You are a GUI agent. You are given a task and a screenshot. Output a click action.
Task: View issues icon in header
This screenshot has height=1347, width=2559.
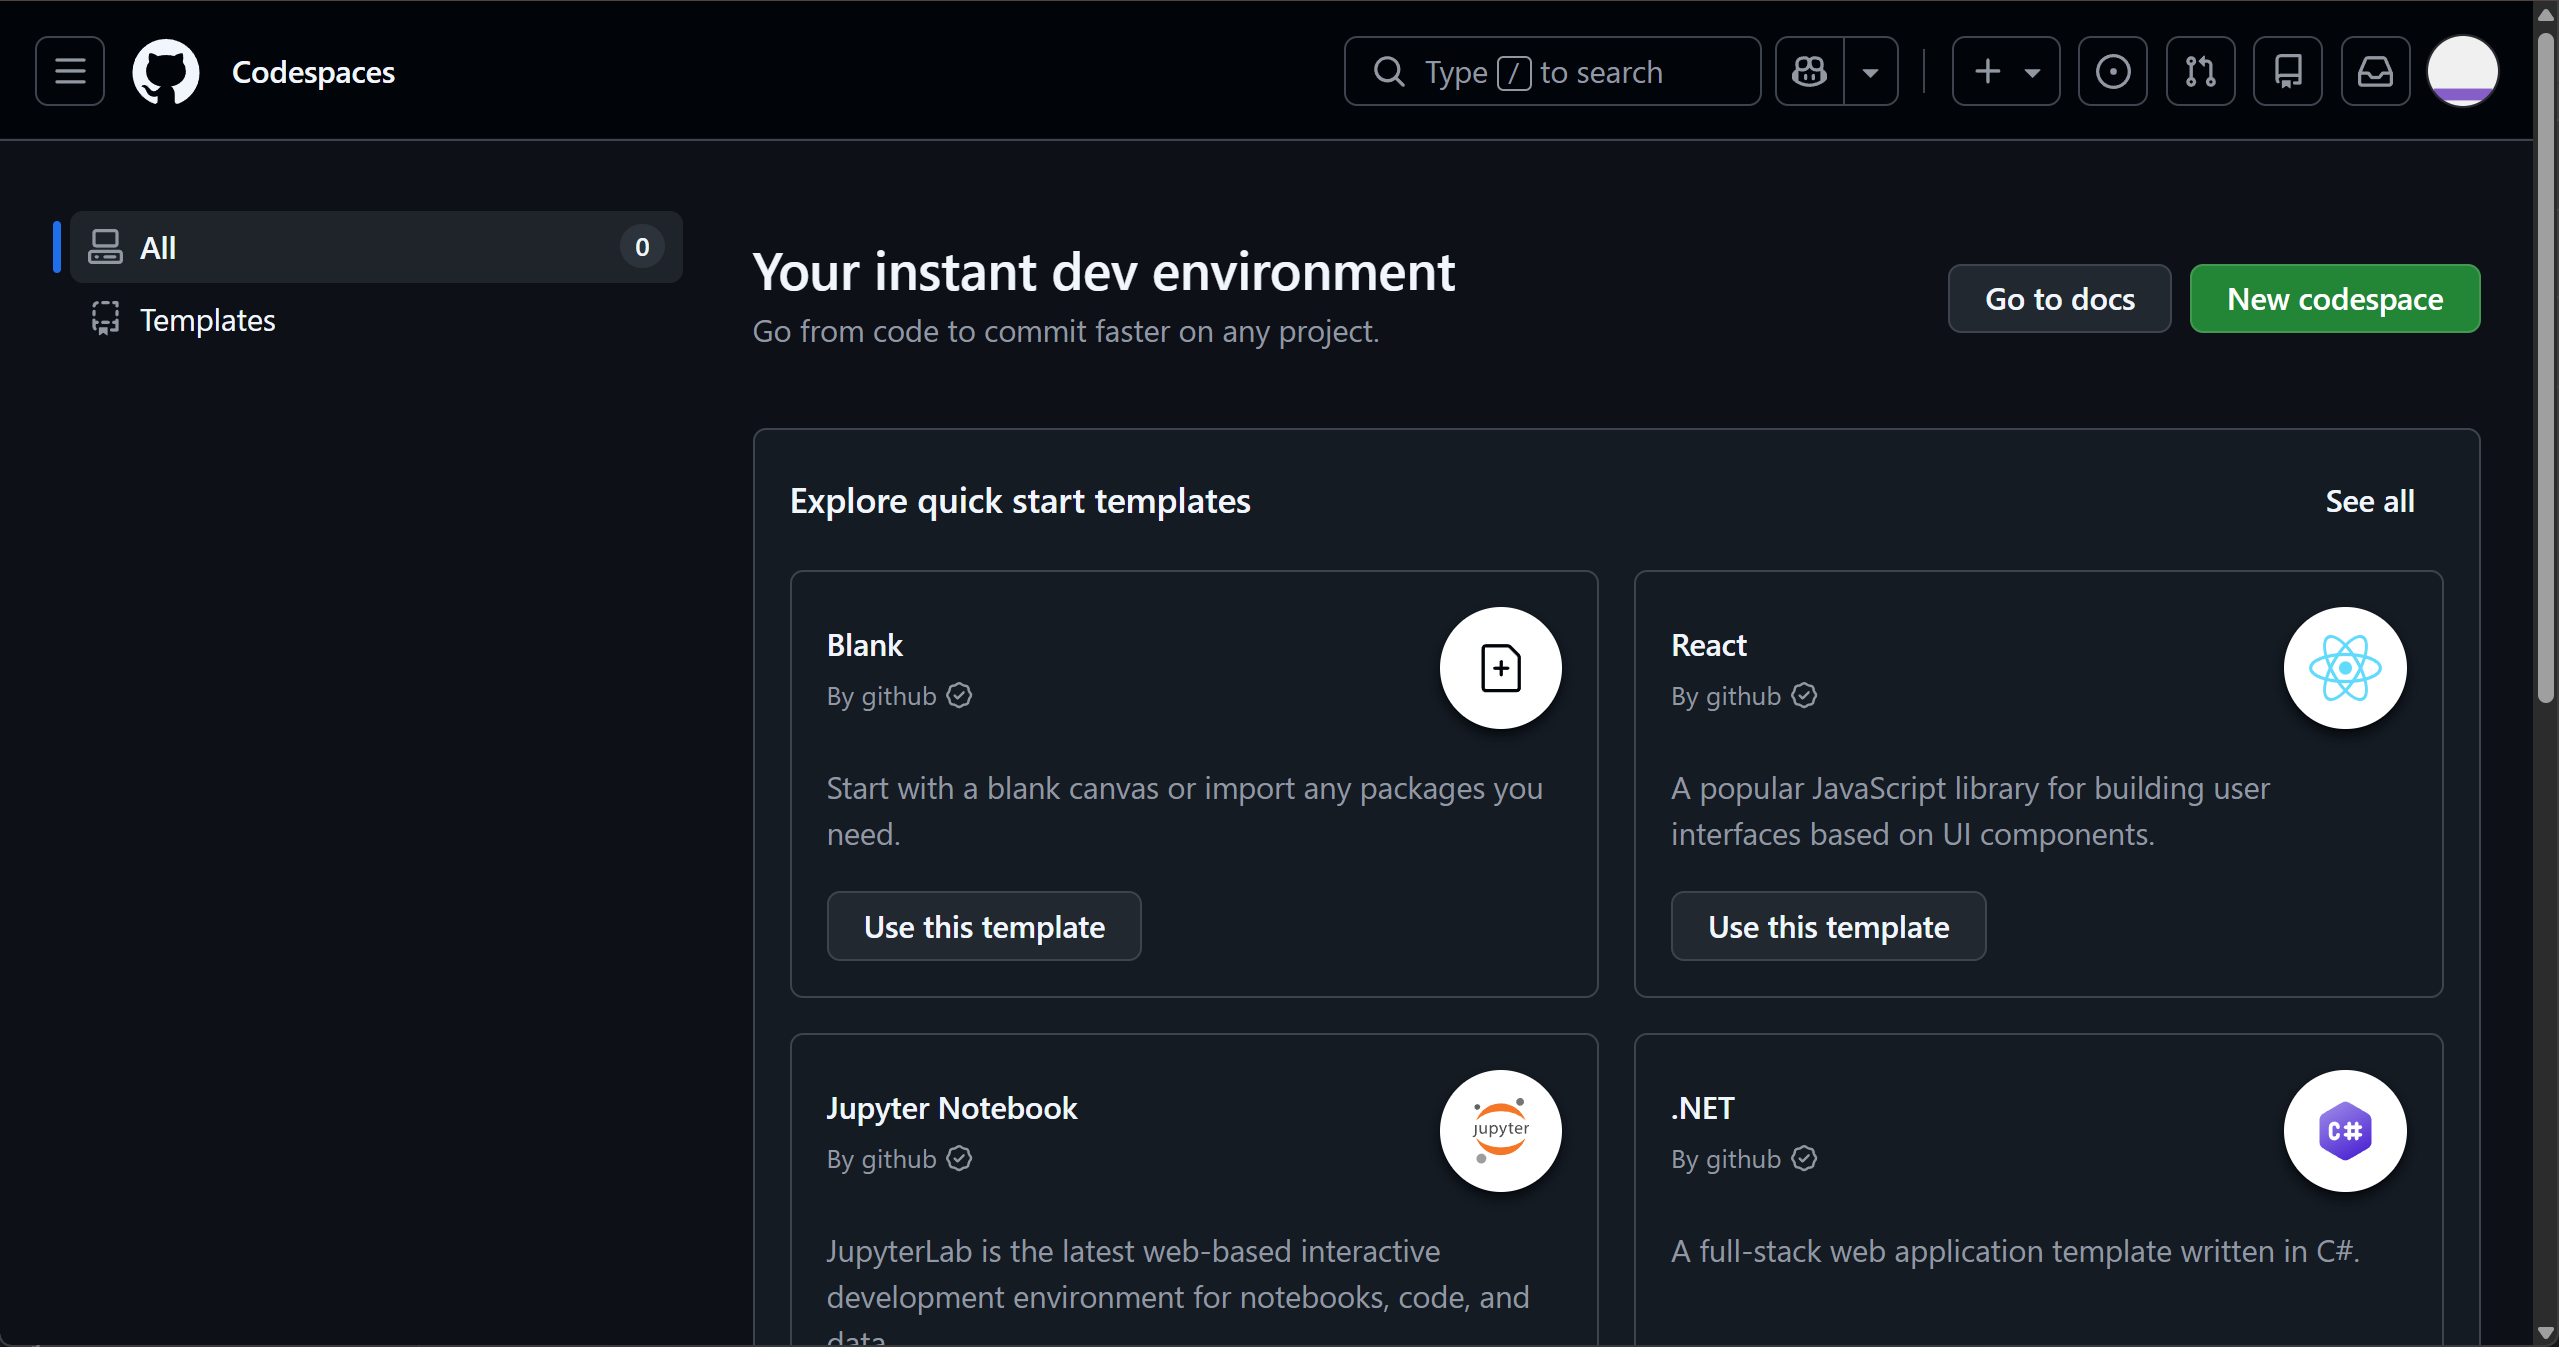click(x=2113, y=71)
